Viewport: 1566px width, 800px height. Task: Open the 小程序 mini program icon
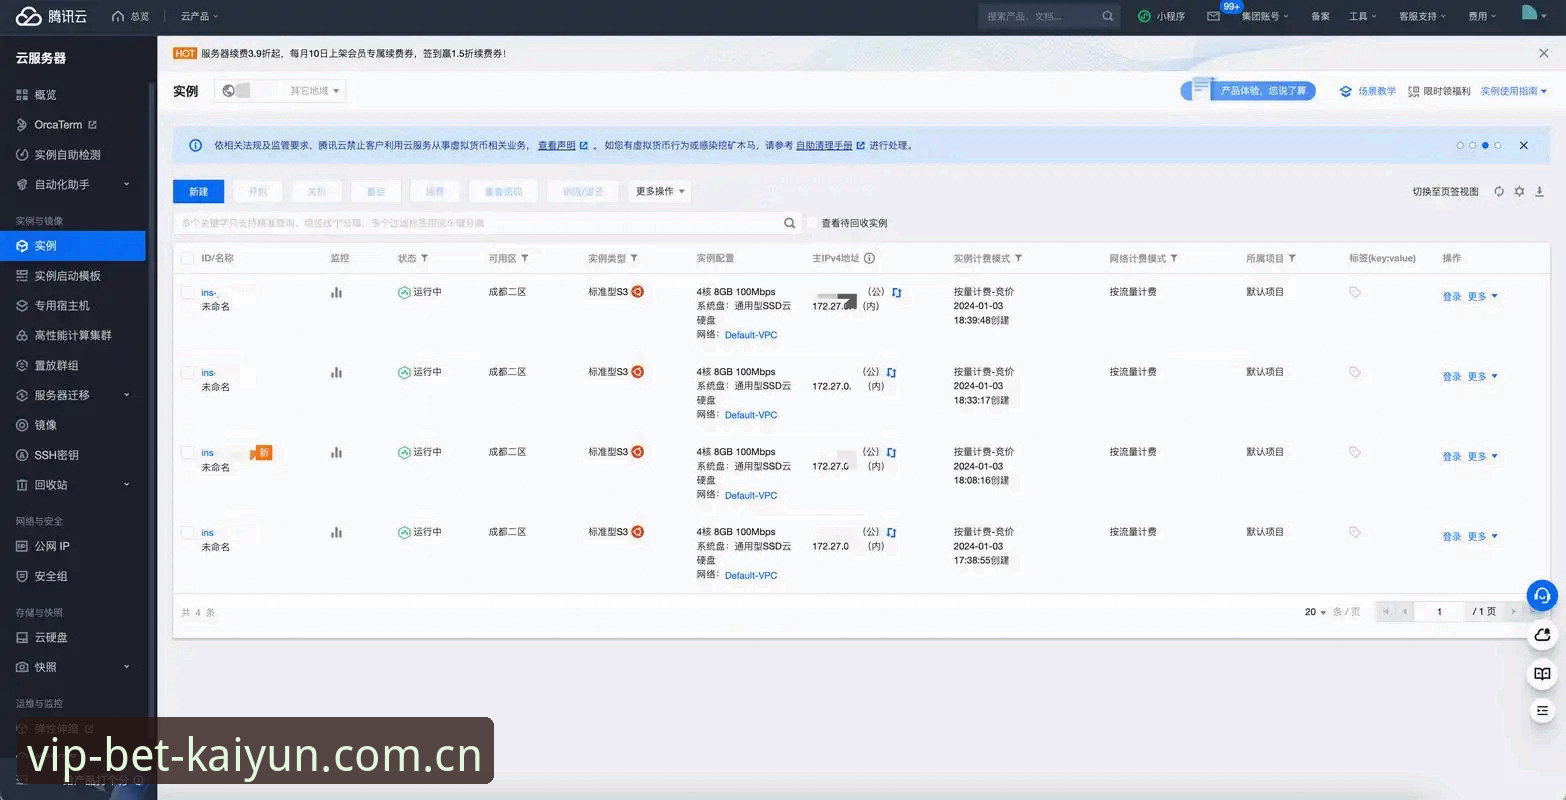click(1144, 16)
